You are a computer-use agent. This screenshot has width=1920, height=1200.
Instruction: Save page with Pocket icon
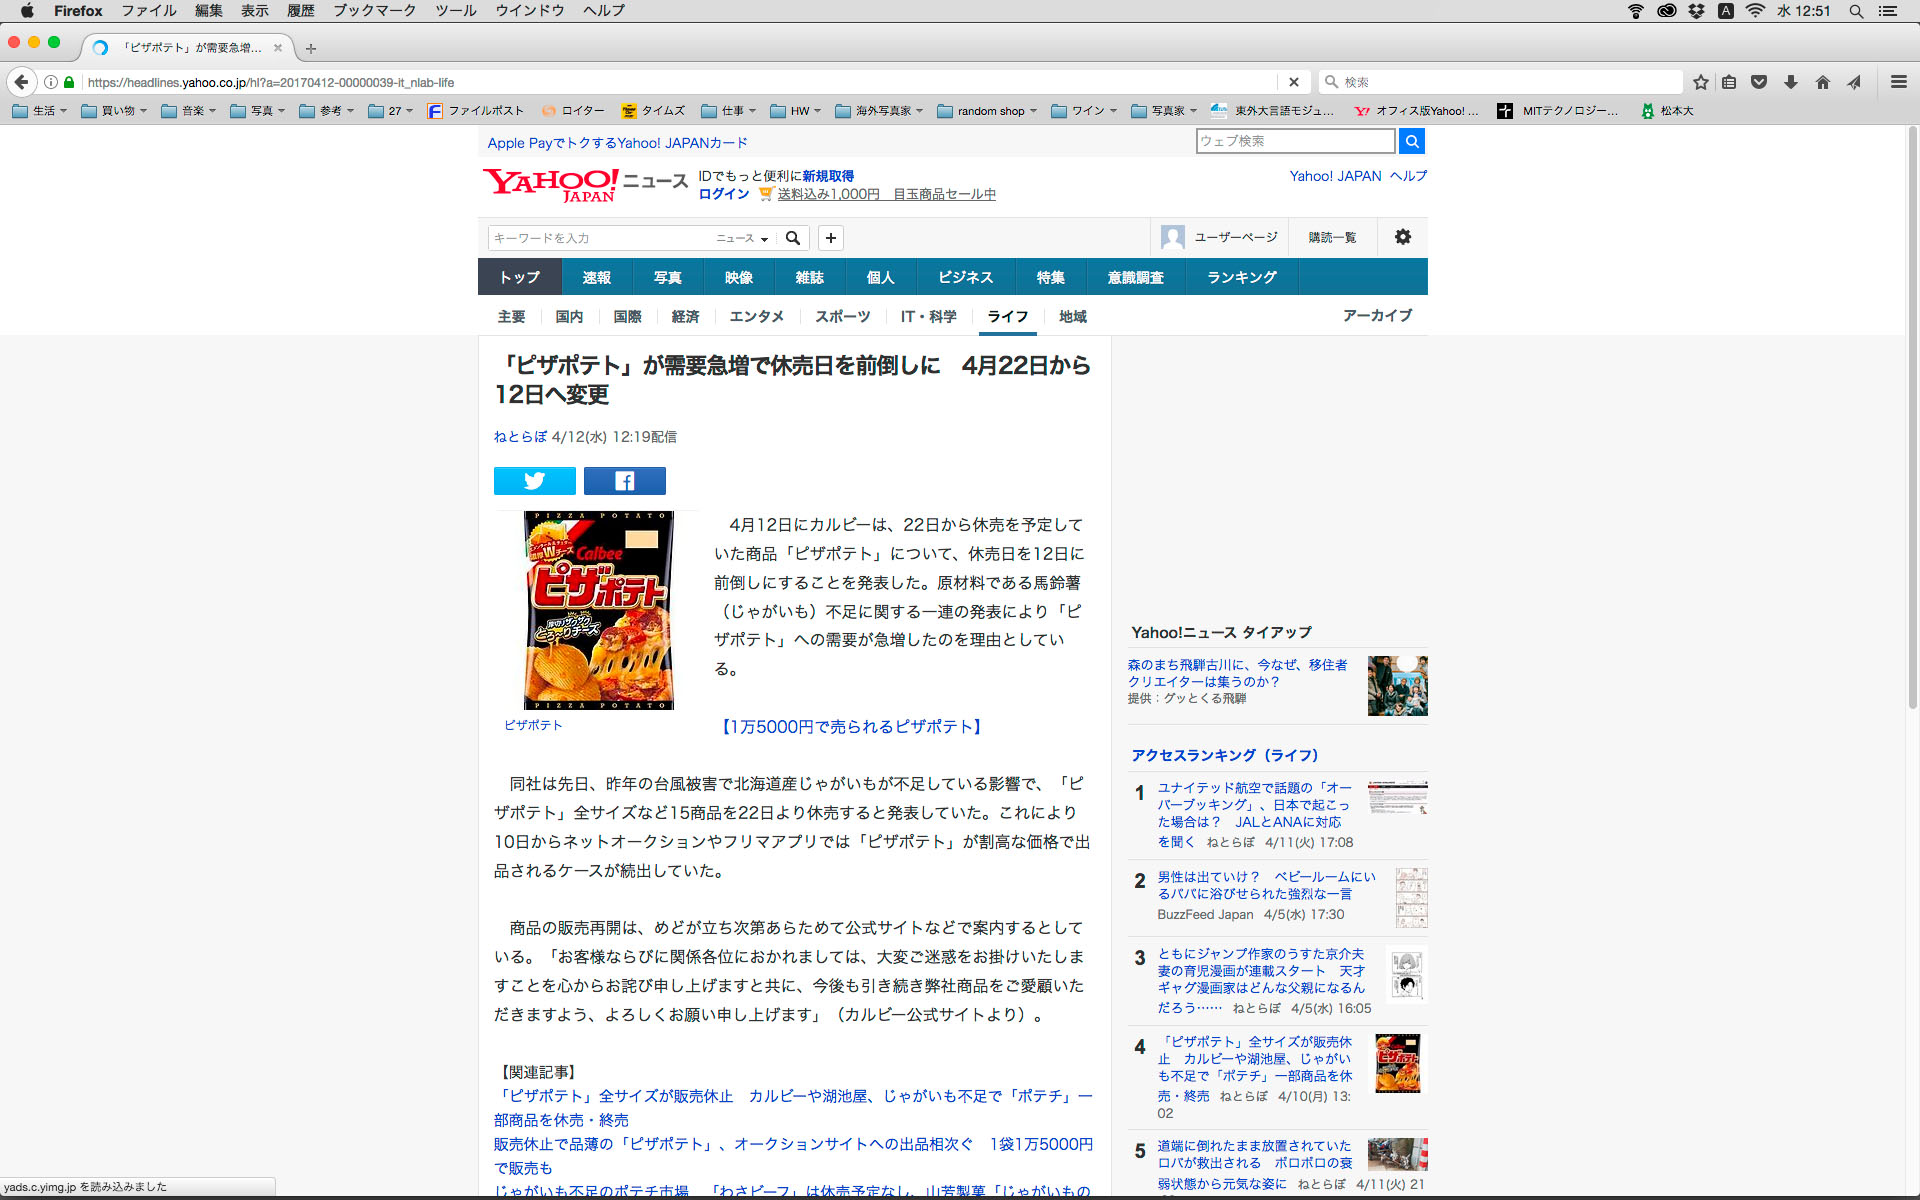click(x=1759, y=82)
